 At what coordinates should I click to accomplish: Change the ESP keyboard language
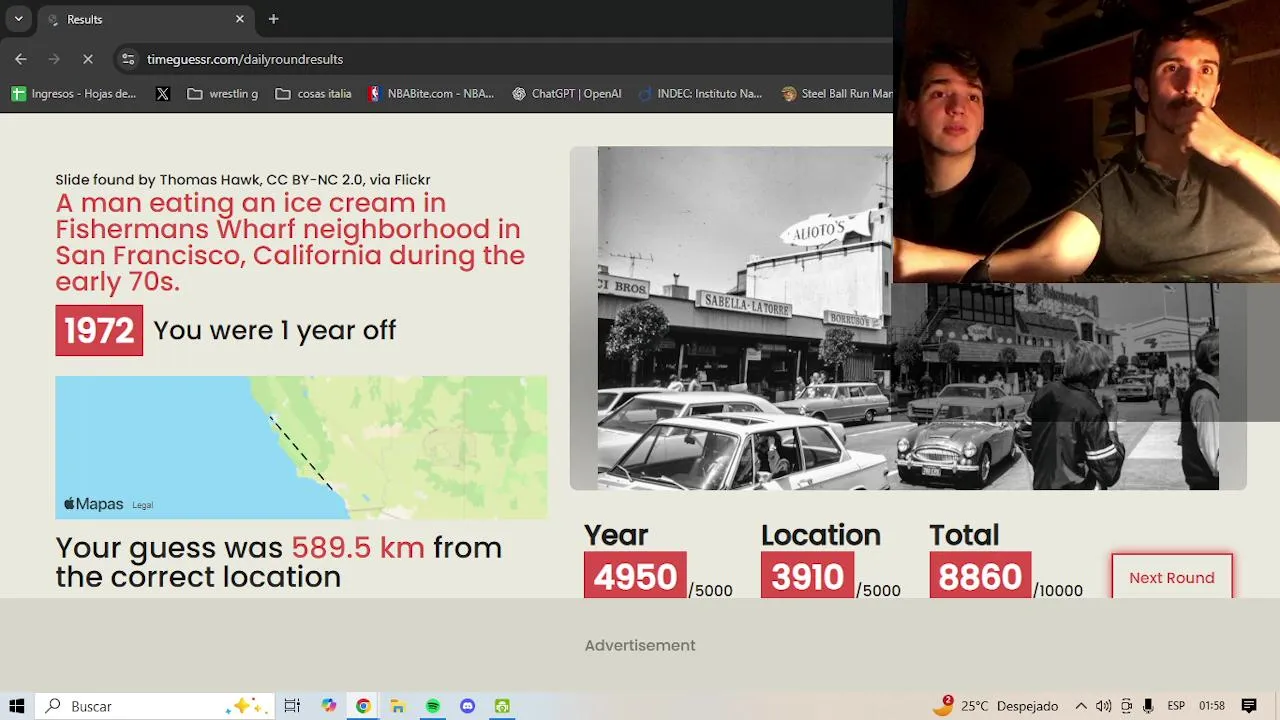coord(1176,706)
